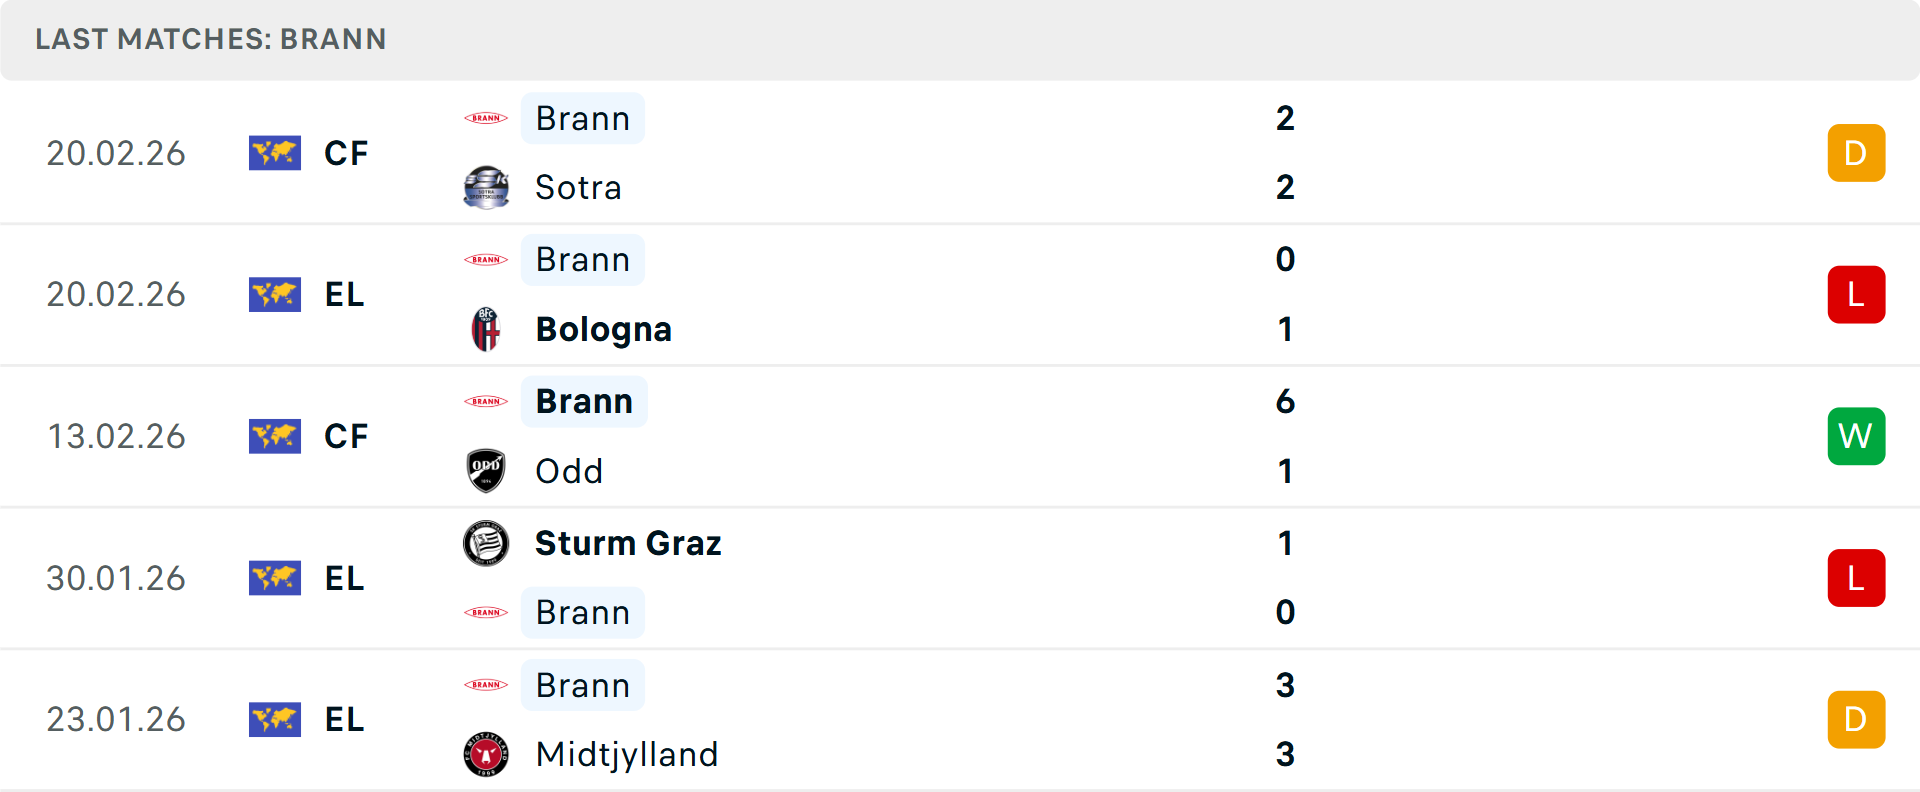
Task: Click world flag icon for 13.02.26 match
Action: click(x=275, y=436)
